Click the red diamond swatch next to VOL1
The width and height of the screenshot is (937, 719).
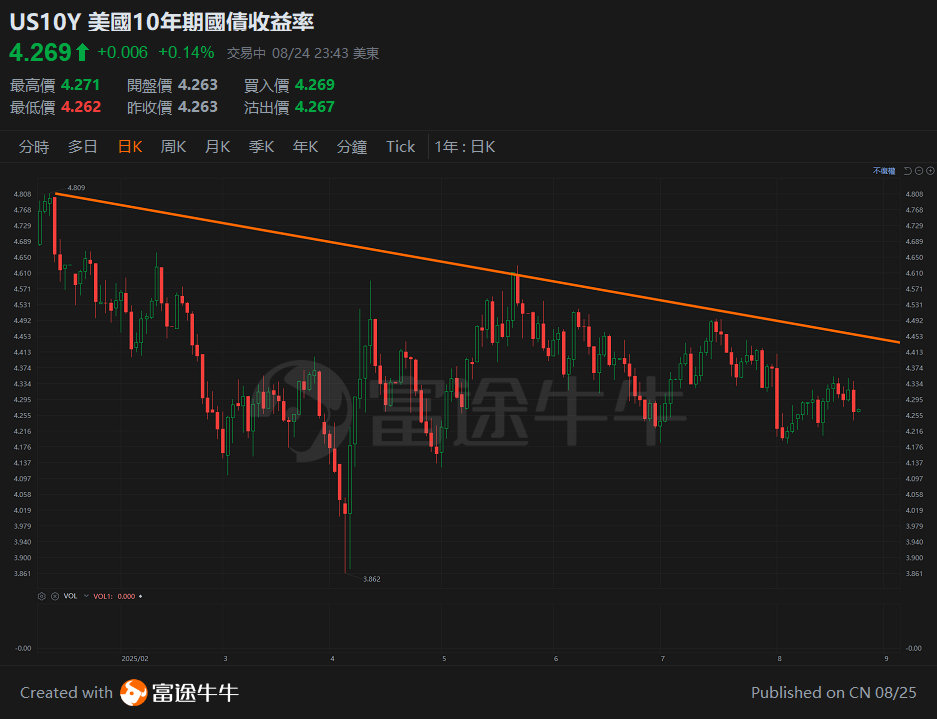(140, 595)
